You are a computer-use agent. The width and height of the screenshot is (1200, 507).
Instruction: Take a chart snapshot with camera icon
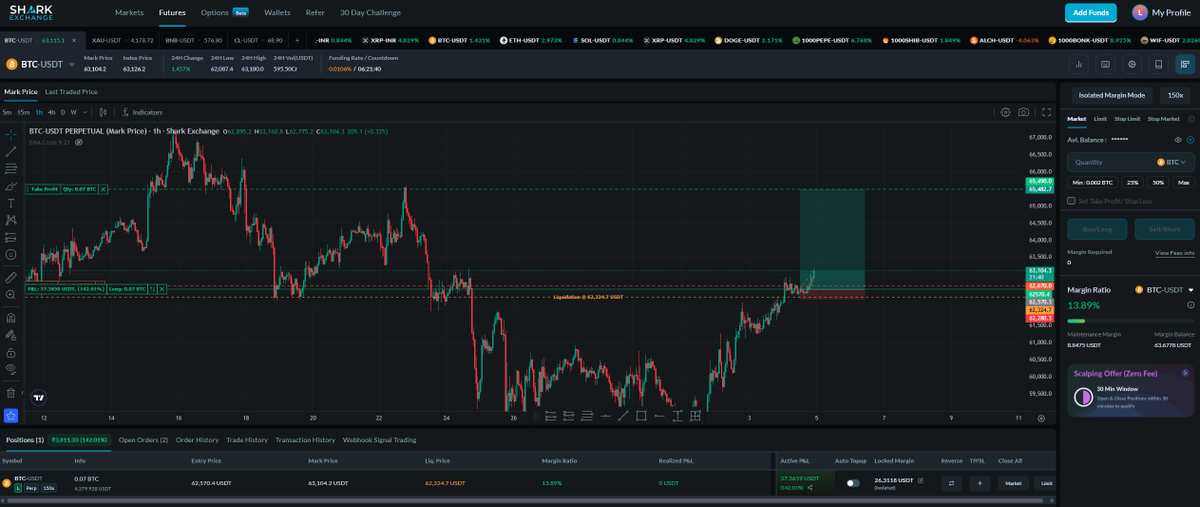point(1023,112)
